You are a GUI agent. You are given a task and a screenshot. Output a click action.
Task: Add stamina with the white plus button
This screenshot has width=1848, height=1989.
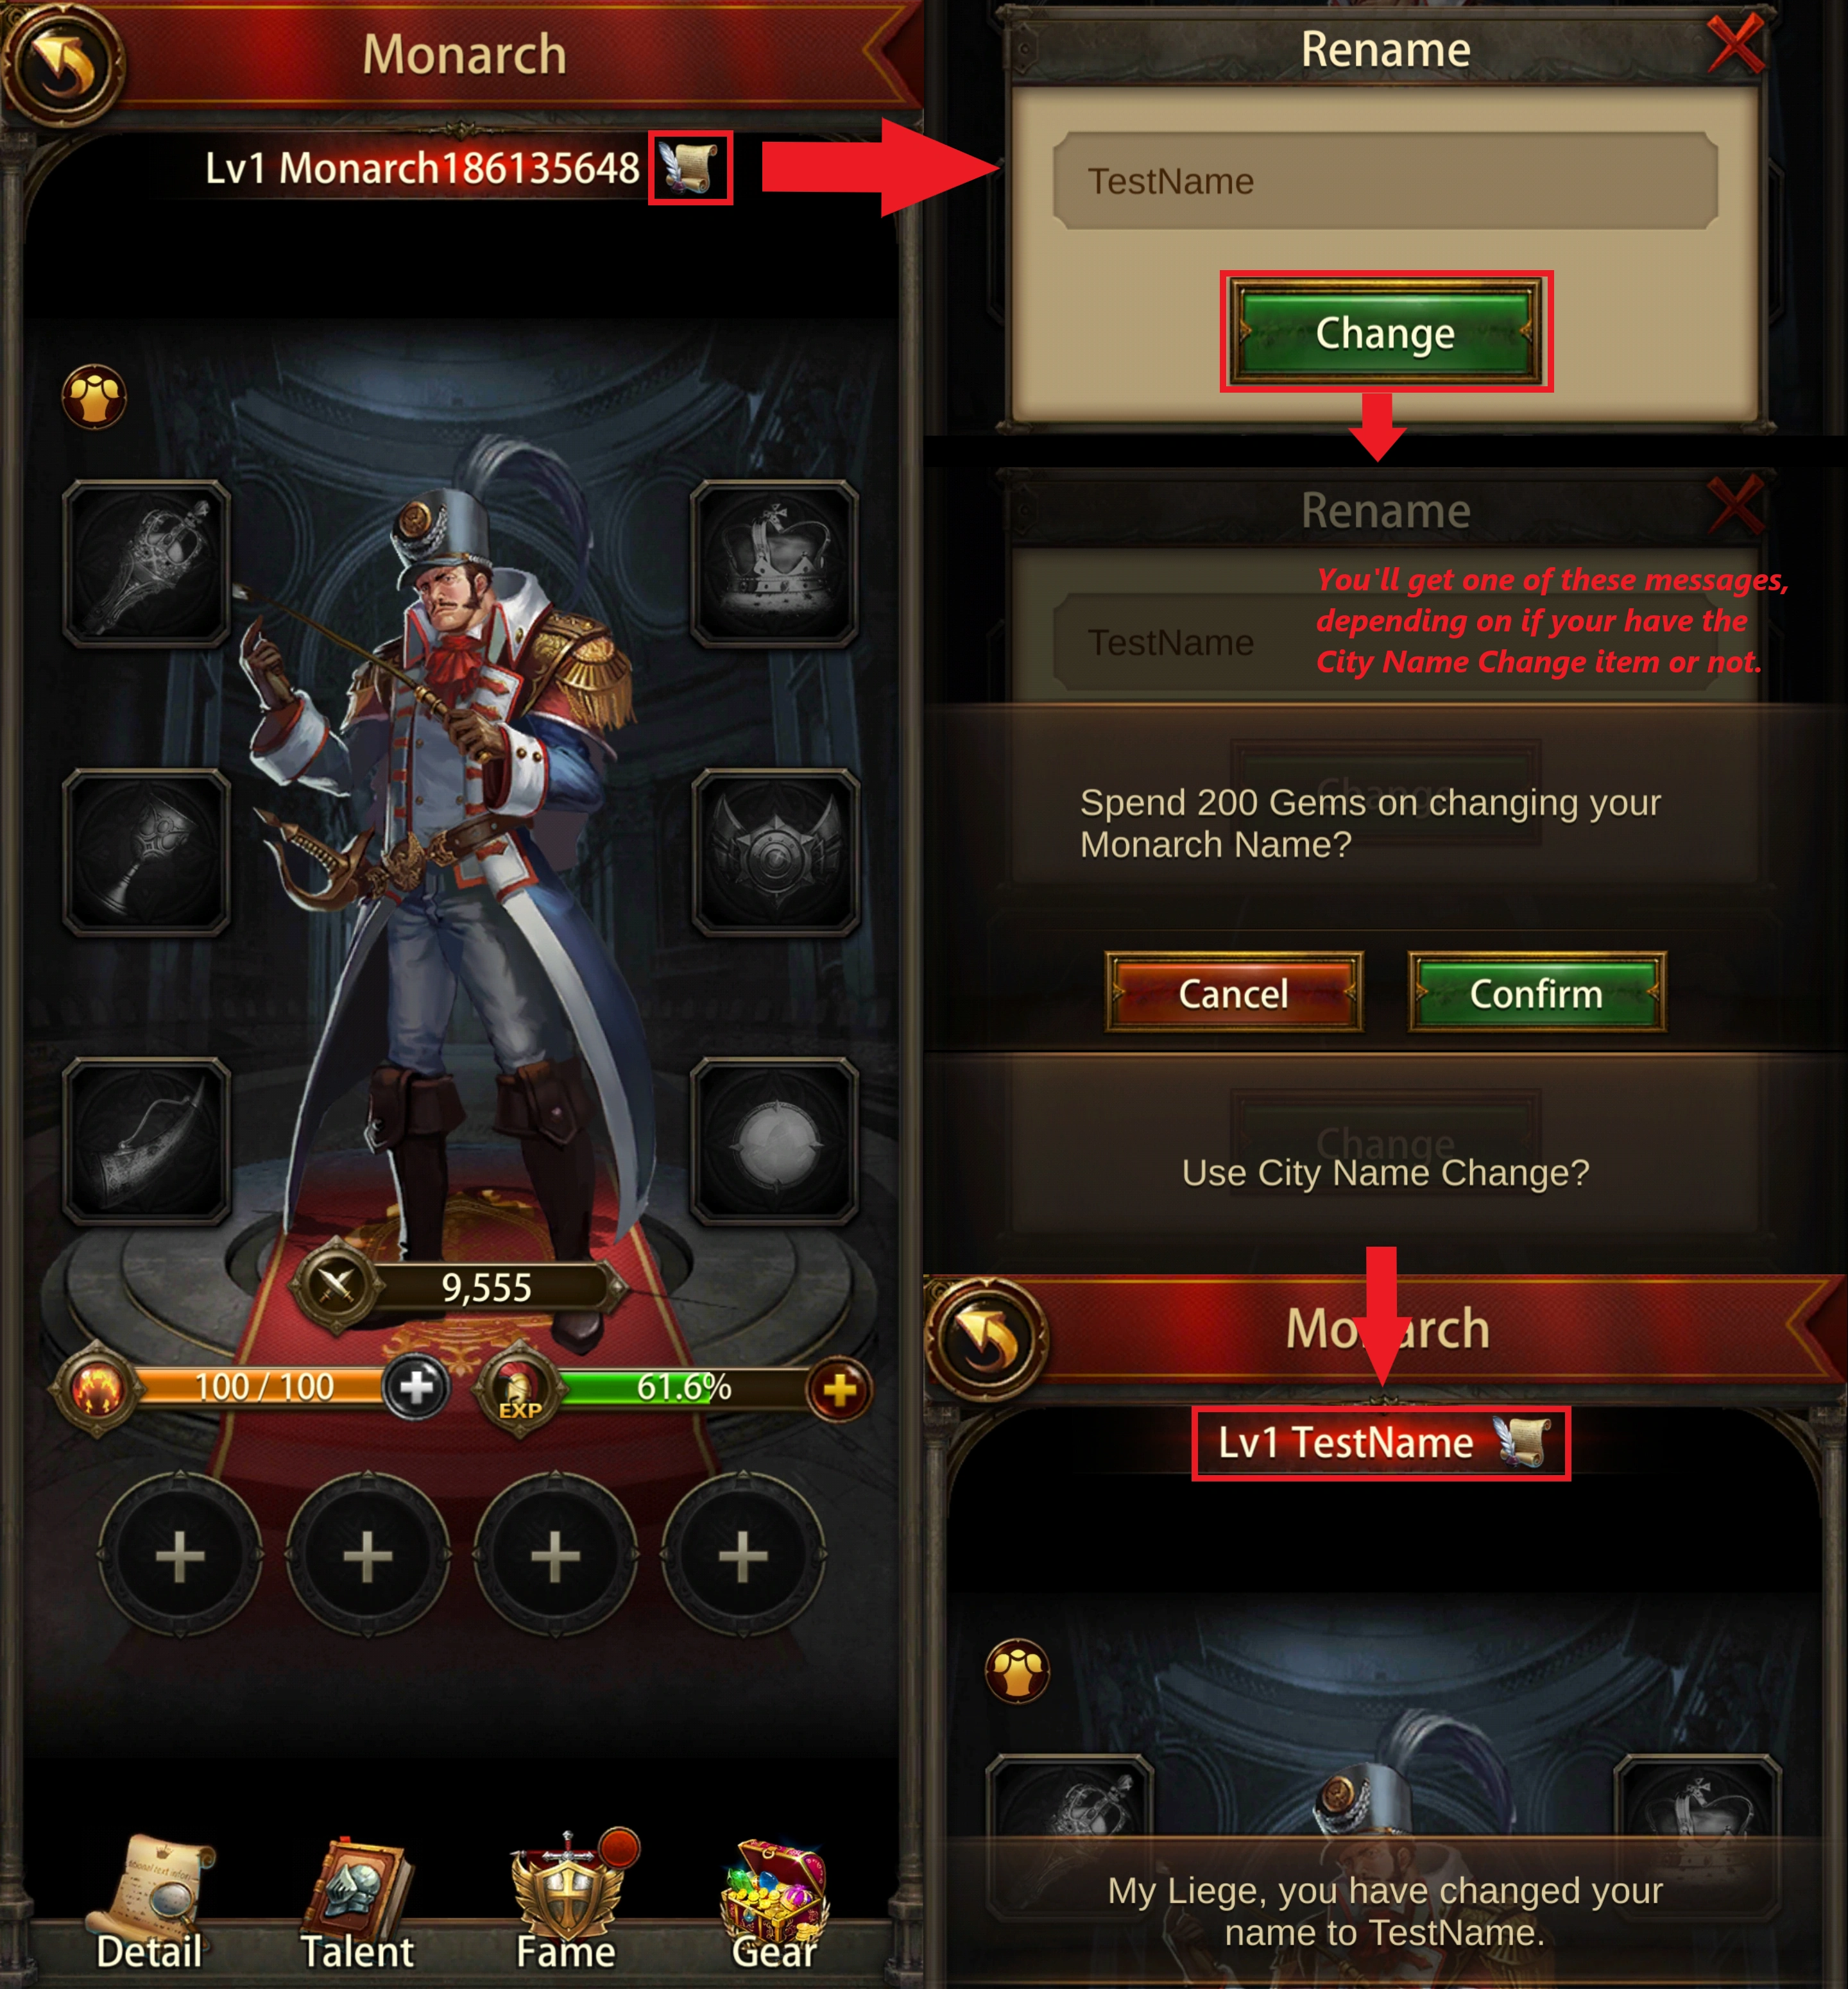pos(416,1388)
